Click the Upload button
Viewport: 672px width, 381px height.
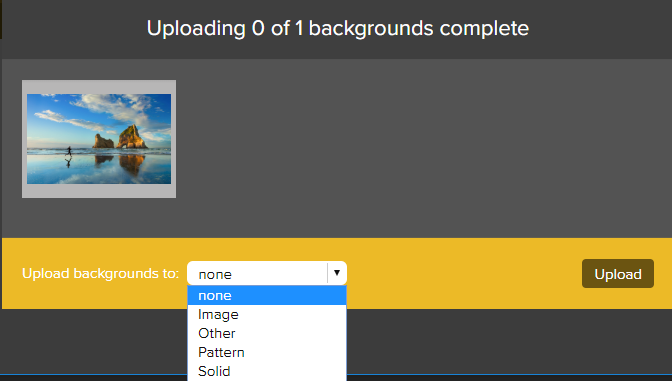pyautogui.click(x=618, y=273)
